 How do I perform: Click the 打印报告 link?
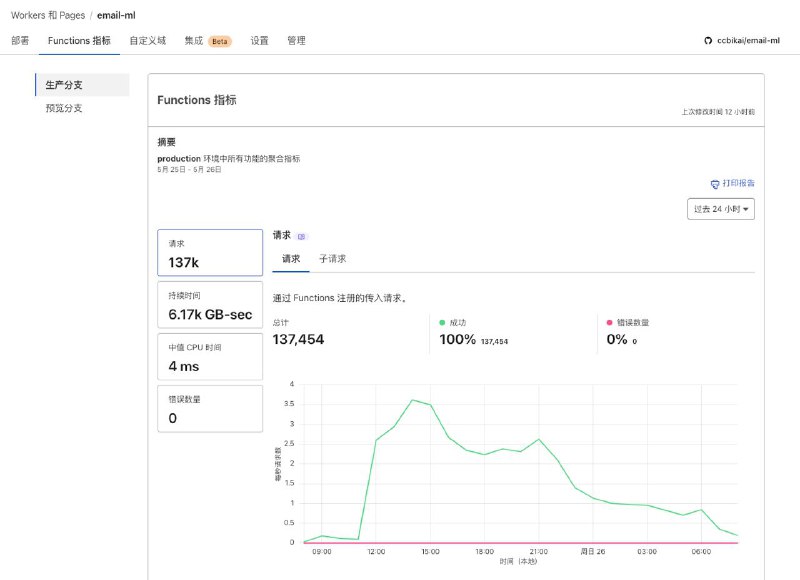click(738, 184)
